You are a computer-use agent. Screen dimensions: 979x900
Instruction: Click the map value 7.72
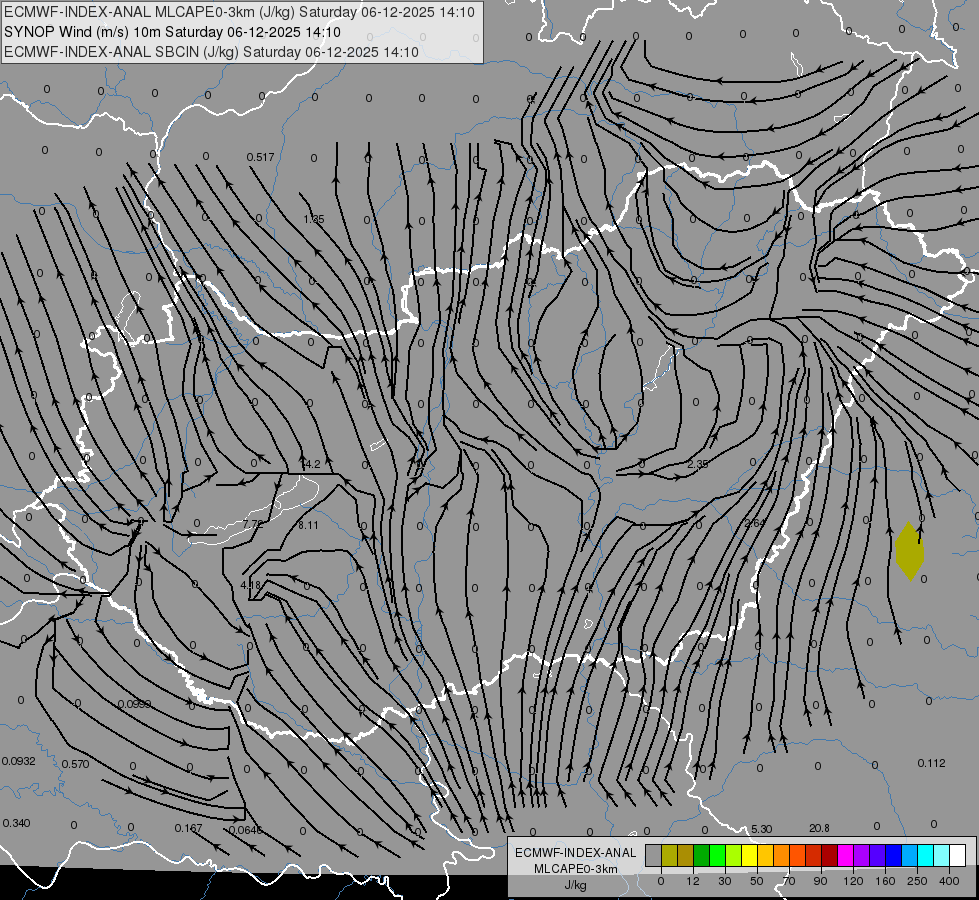point(253,524)
